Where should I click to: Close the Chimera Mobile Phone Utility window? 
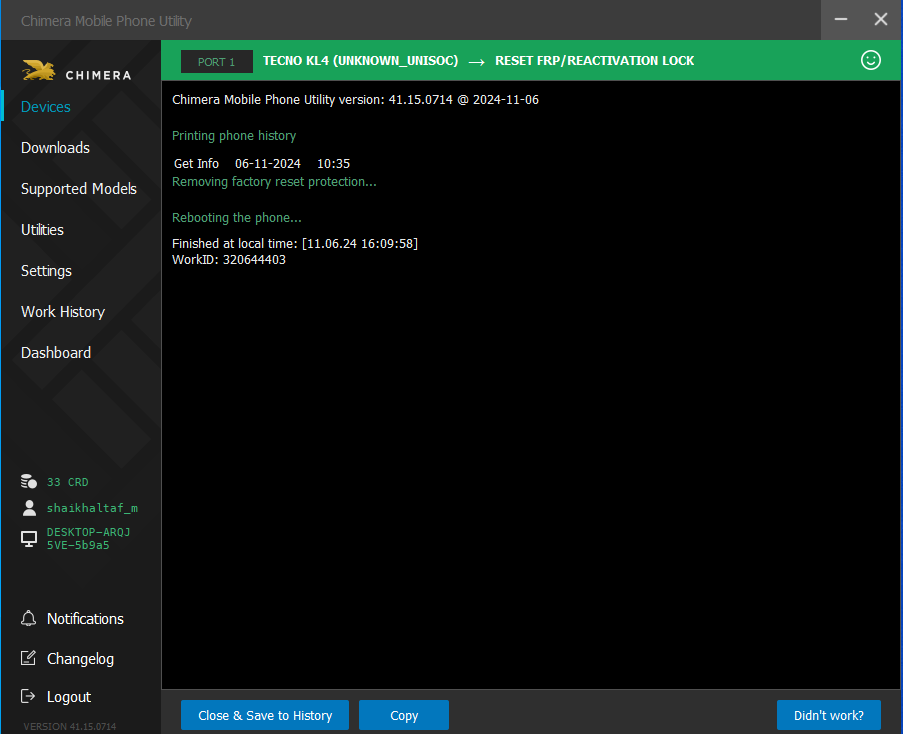coord(881,20)
